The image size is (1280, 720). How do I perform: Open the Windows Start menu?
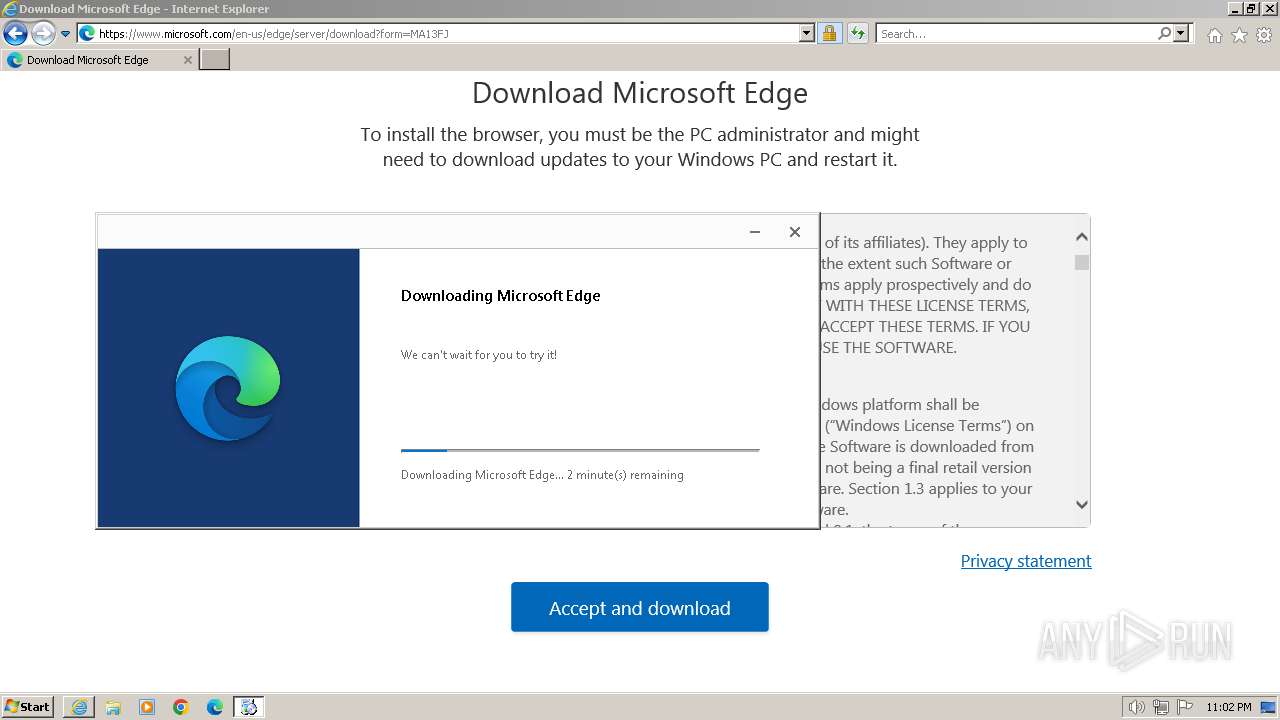point(28,706)
